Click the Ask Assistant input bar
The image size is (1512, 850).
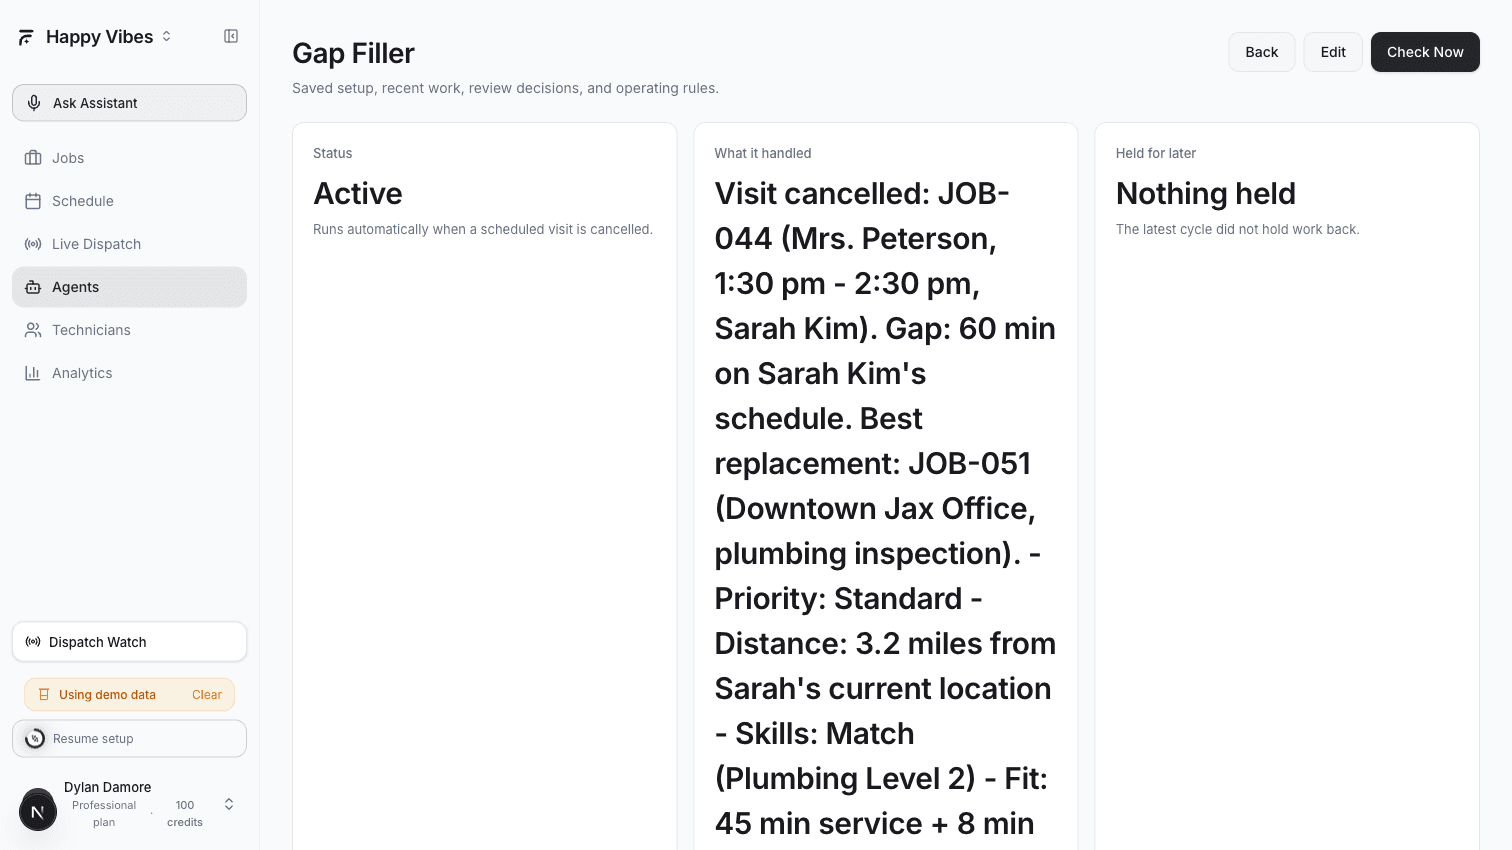[x=129, y=102]
